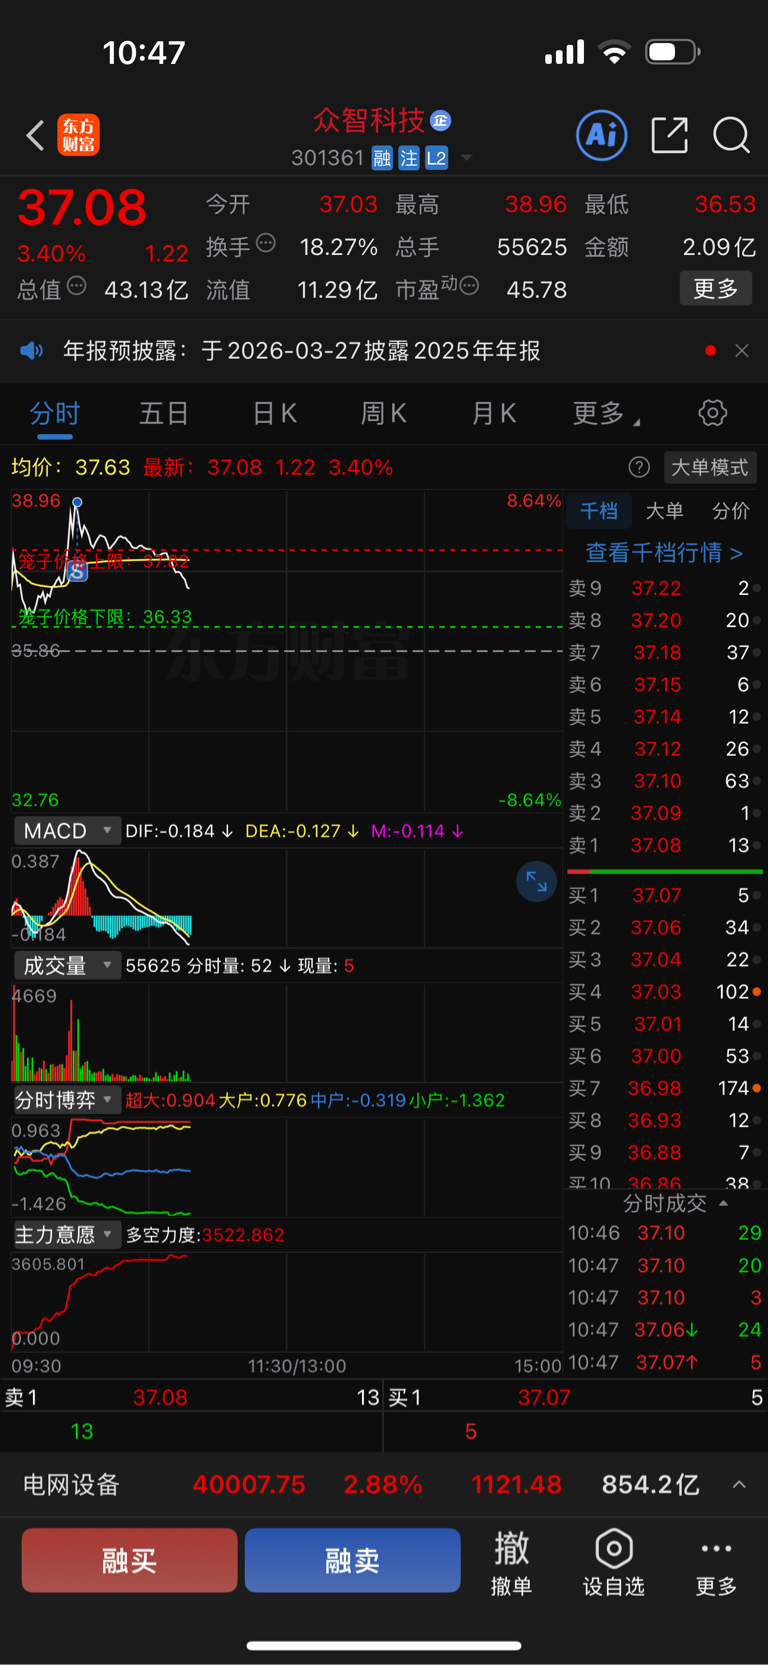This screenshot has width=768, height=1665.
Task: Tap the 10:46 trade at 37.10
Action: coord(664,1233)
